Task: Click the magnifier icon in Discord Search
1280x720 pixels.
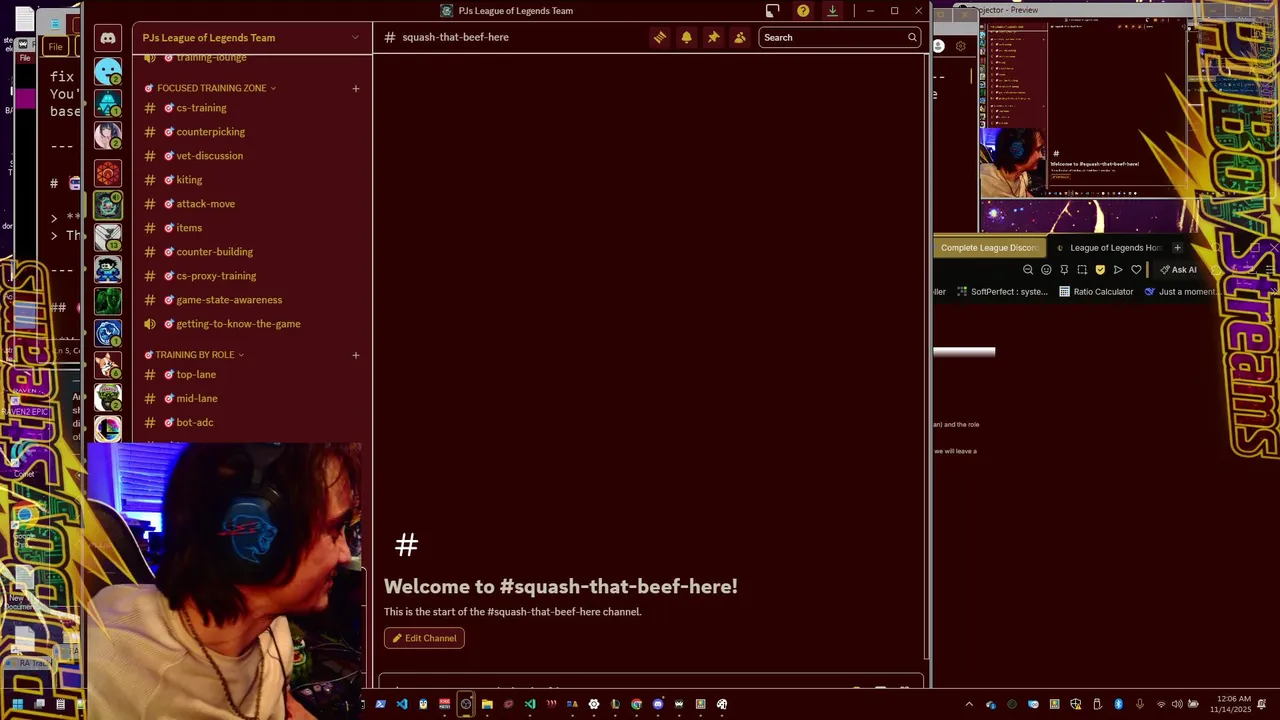Action: pos(912,37)
